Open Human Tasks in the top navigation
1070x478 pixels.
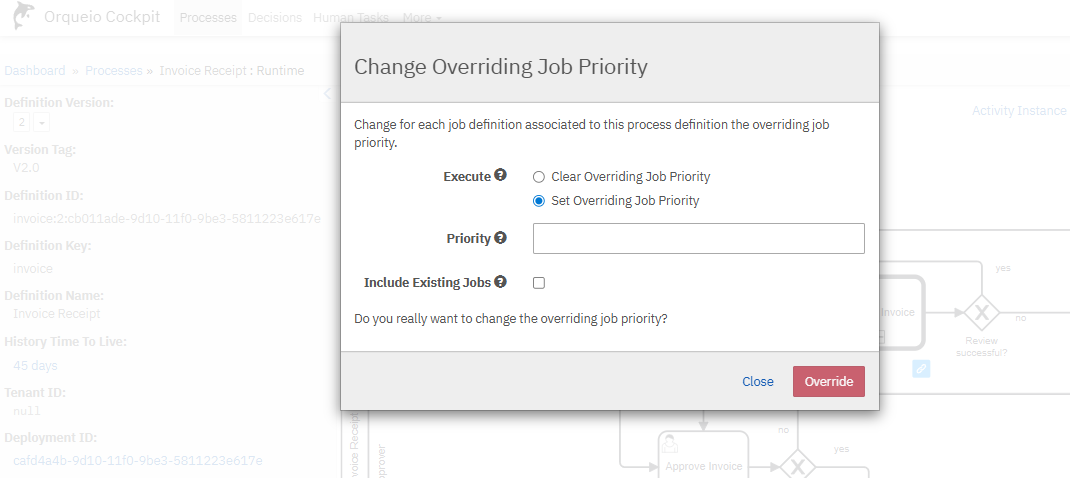point(352,18)
